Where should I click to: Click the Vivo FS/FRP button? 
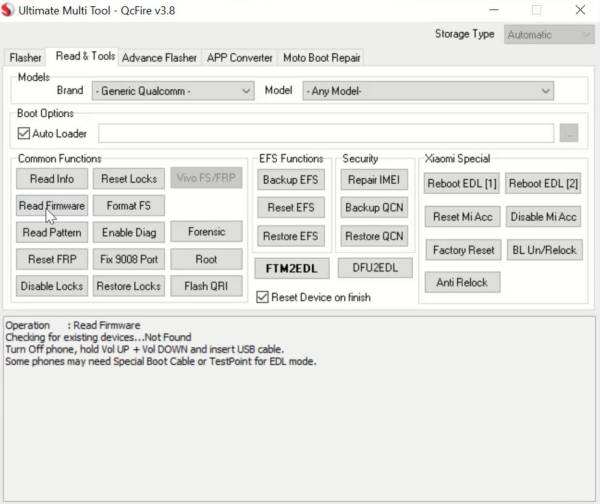[206, 178]
